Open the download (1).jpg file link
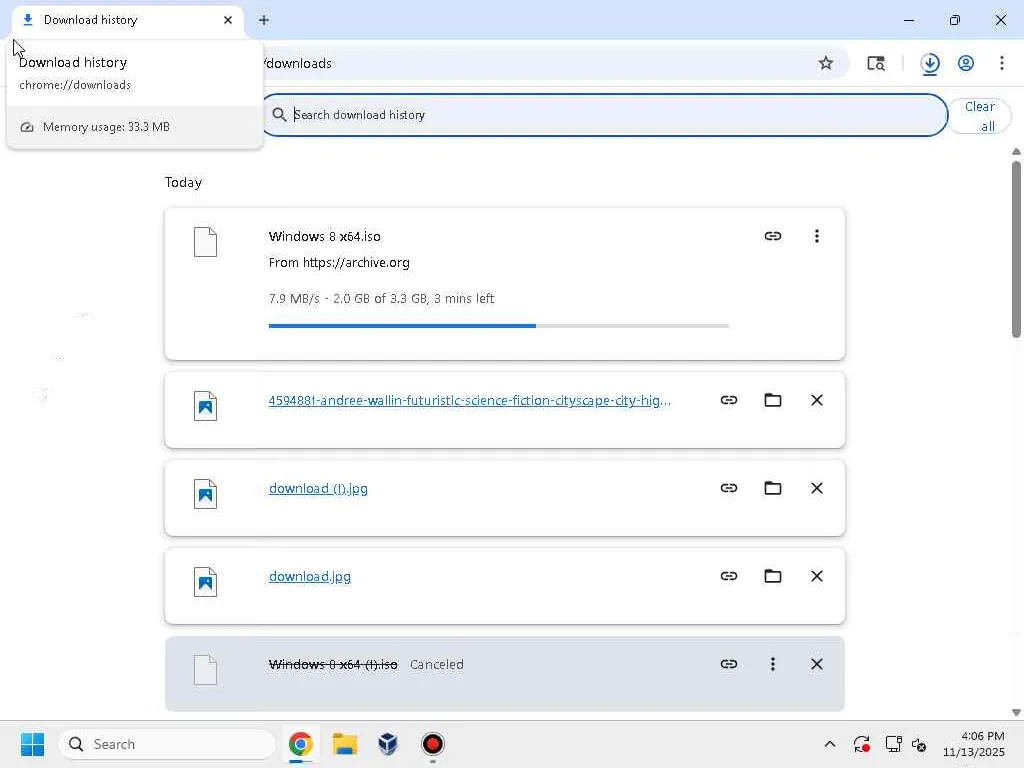Screen dimensions: 1024x768 [x=318, y=488]
